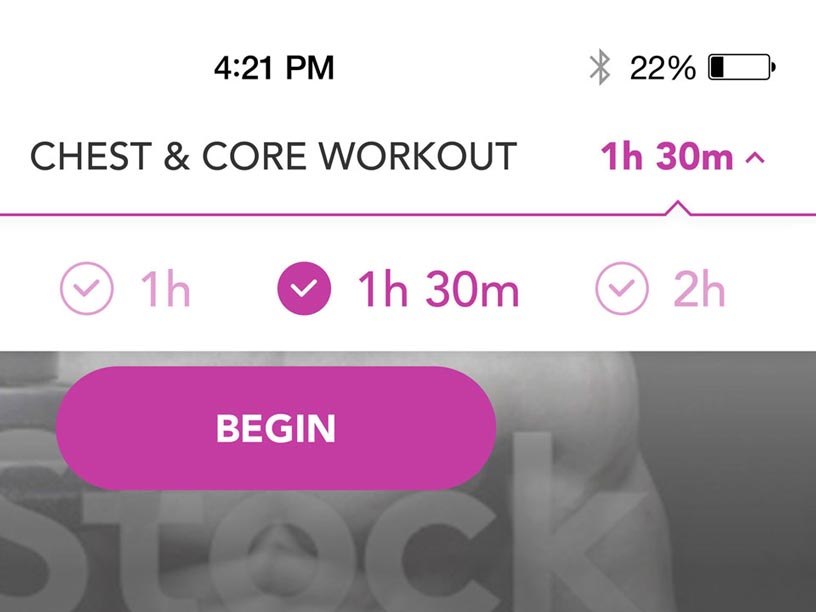Tap the CHEST & CORE WORKOUT title
Viewport: 816px width, 612px height.
271,156
